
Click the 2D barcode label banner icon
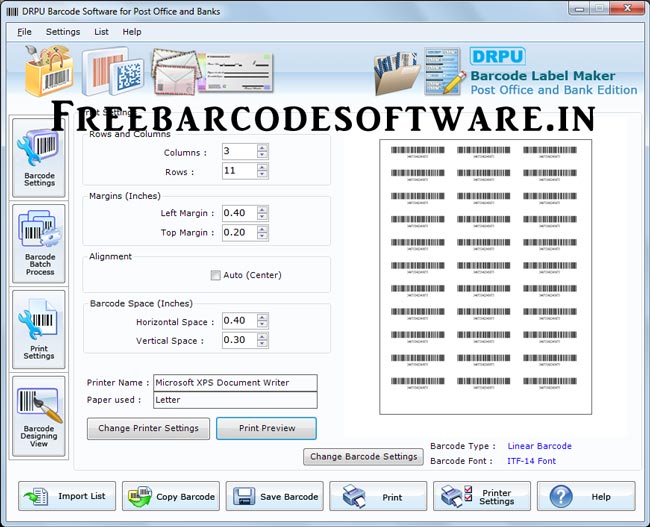pos(113,71)
